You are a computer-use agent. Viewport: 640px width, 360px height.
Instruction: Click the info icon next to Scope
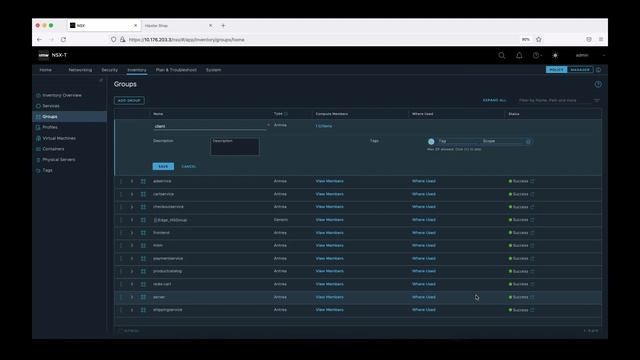528,141
